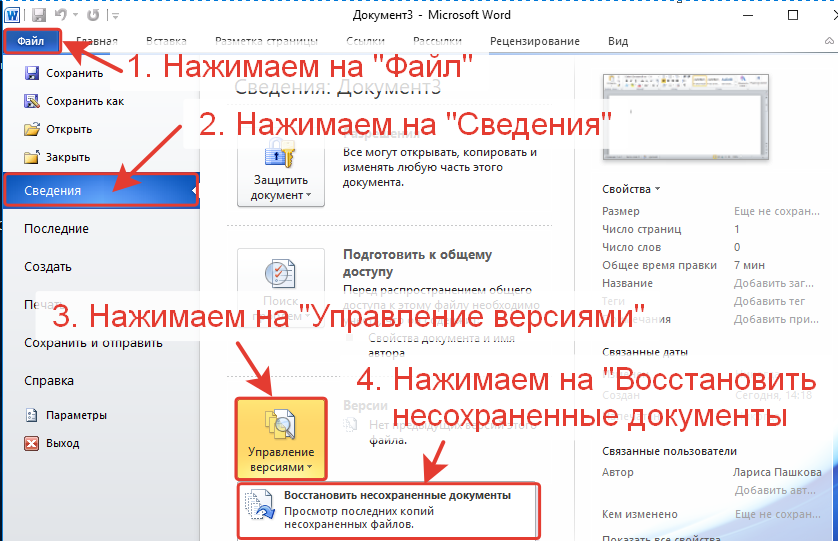Screen dimensions: 840x541
Task: Click Добавить авт... author field
Action: coord(775,490)
